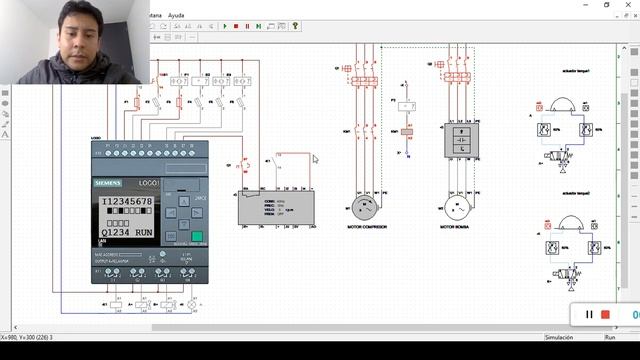
Task: Select the text 'A' tool in the left toolbar
Action: click(5, 134)
